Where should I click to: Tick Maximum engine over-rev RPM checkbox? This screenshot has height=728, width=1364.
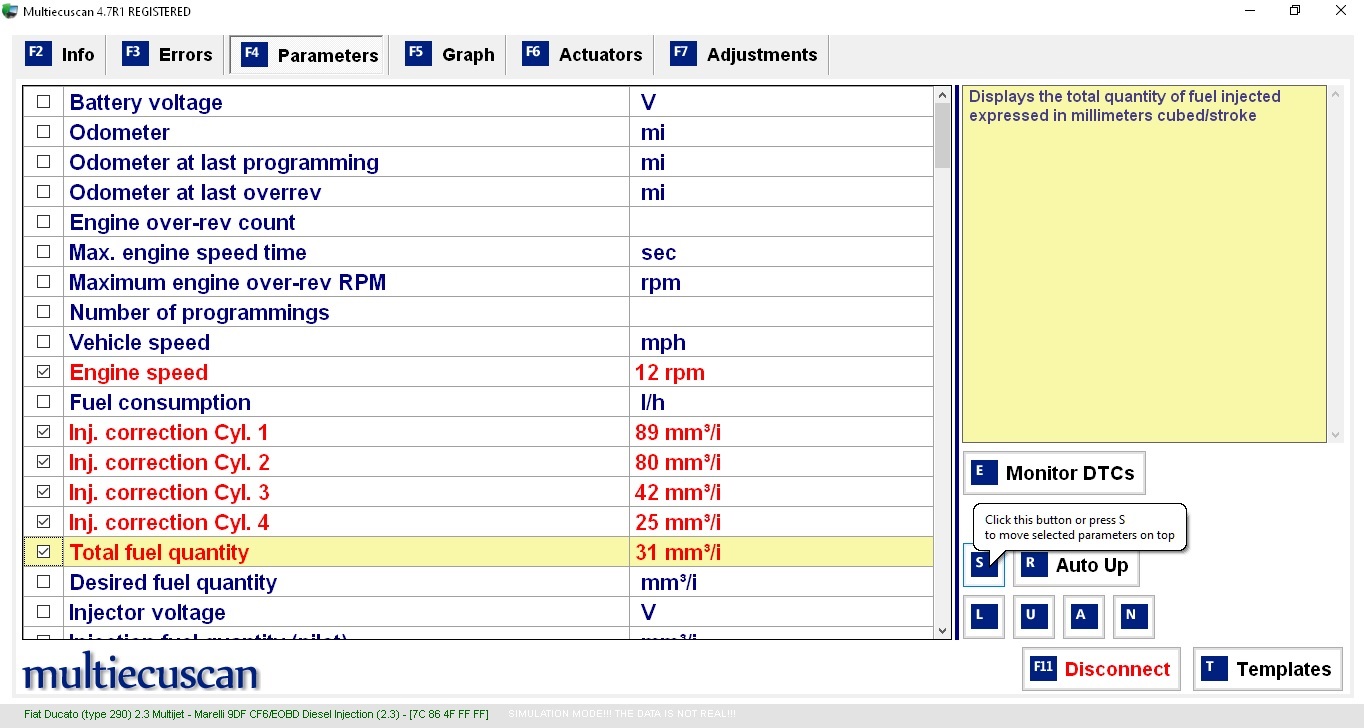(43, 282)
